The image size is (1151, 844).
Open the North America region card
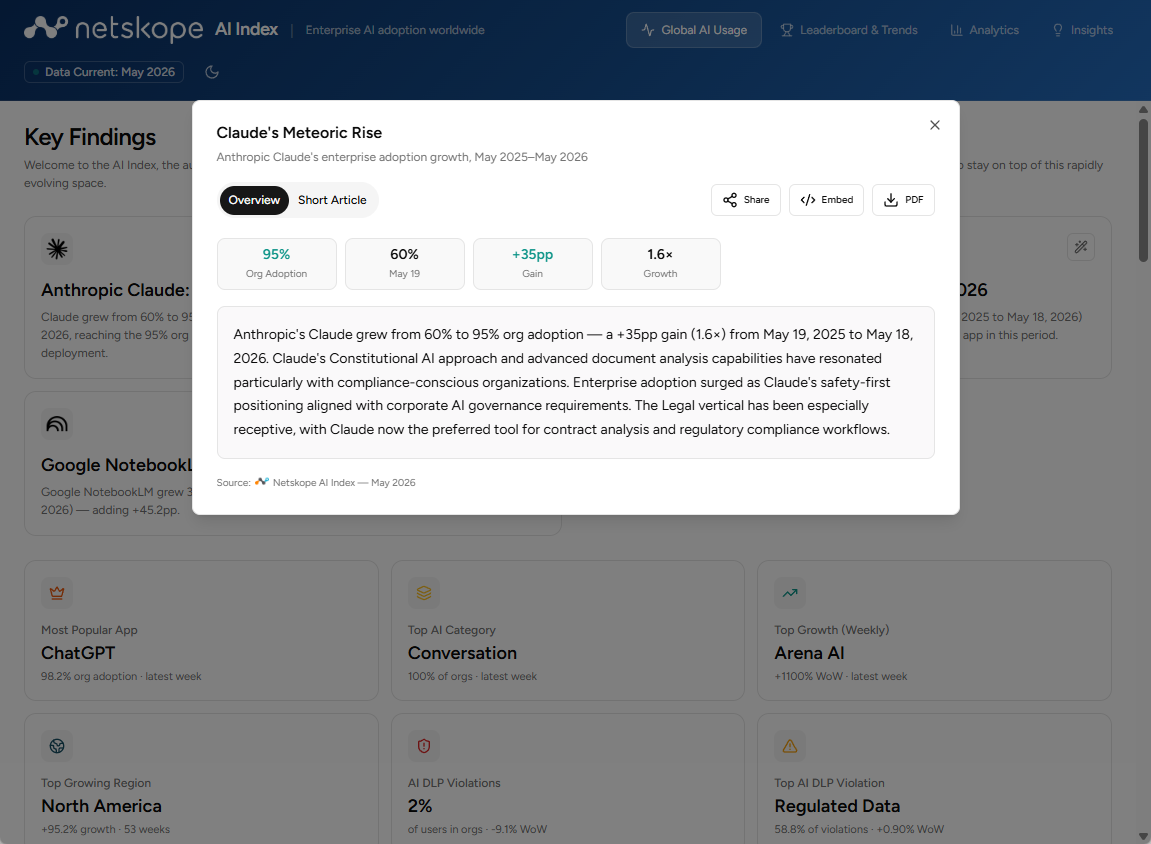(201, 779)
